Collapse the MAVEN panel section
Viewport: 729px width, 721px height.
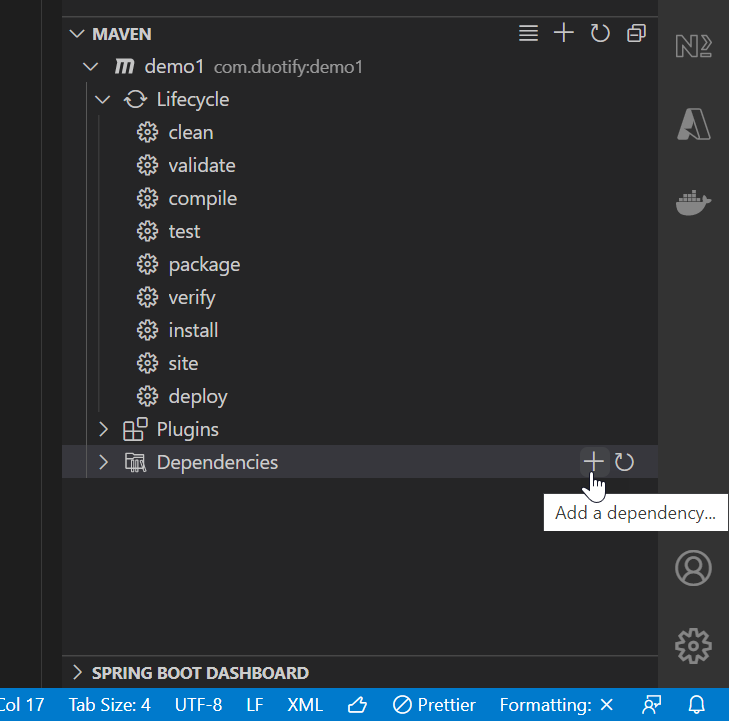(x=77, y=34)
